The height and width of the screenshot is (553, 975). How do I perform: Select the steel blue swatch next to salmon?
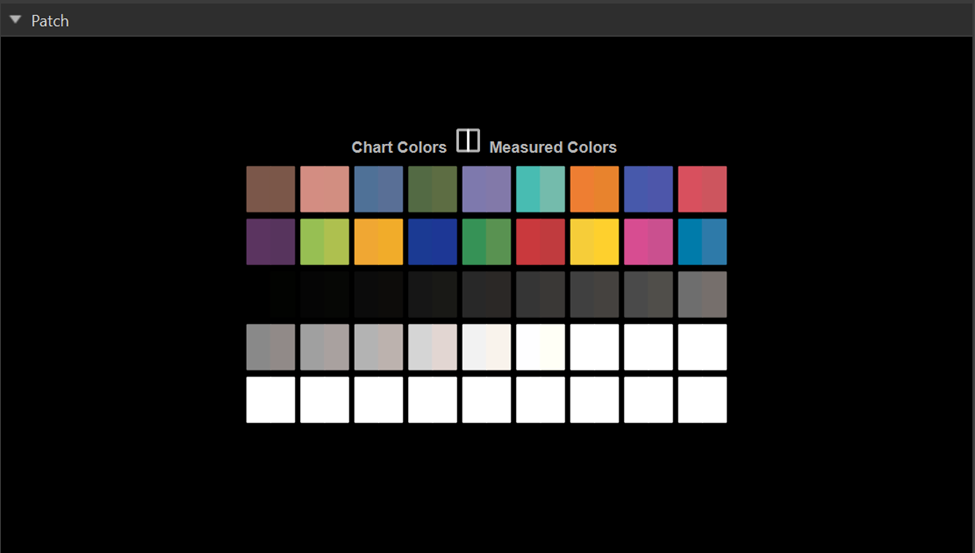(x=379, y=189)
